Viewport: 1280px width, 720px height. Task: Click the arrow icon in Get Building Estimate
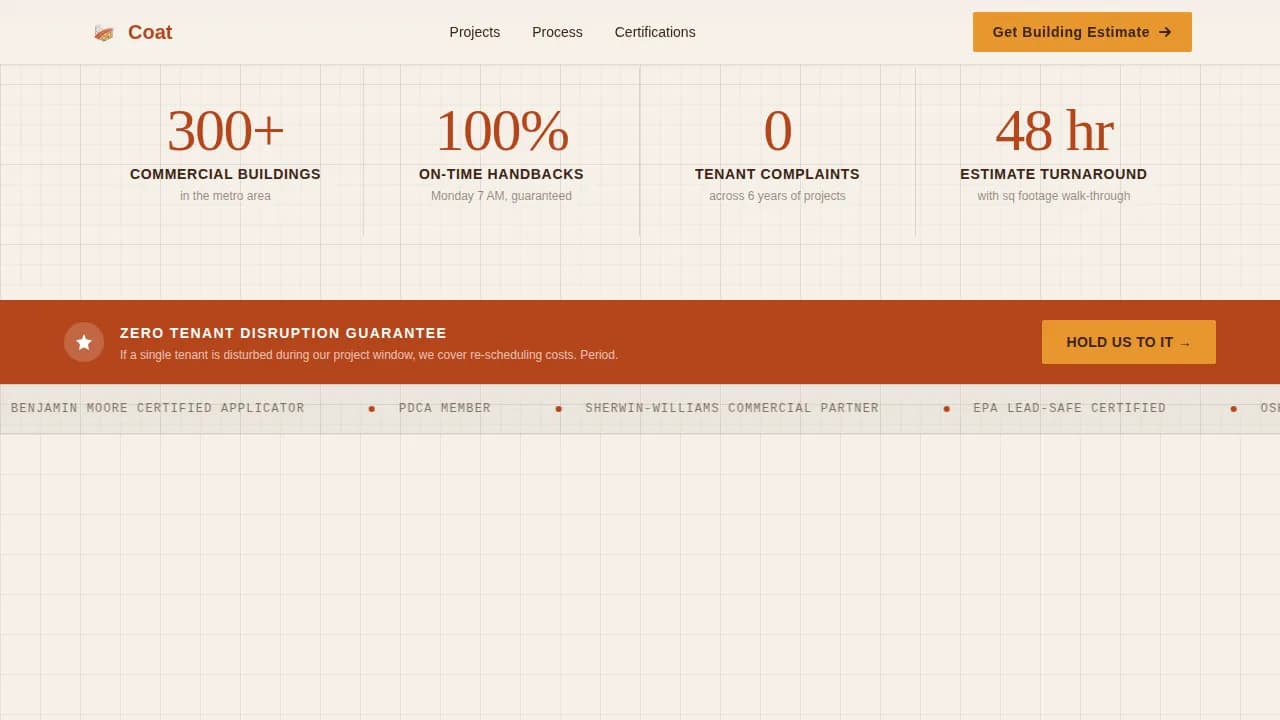[1165, 32]
